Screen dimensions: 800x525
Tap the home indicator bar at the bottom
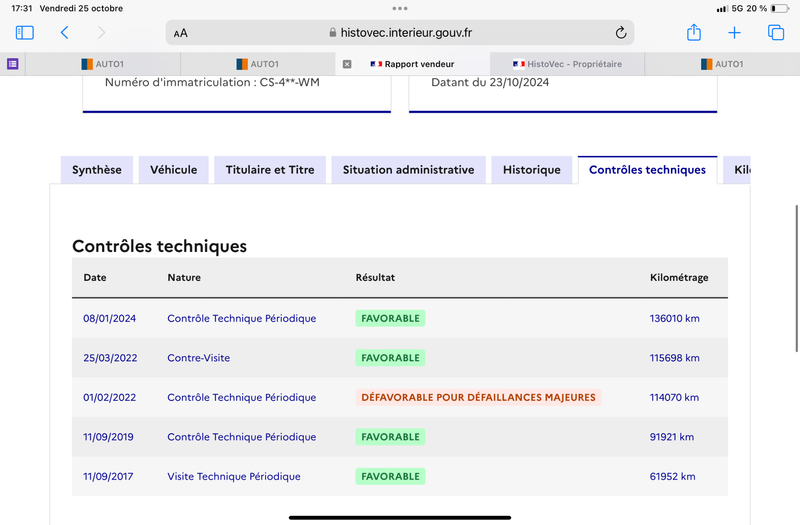click(400, 517)
